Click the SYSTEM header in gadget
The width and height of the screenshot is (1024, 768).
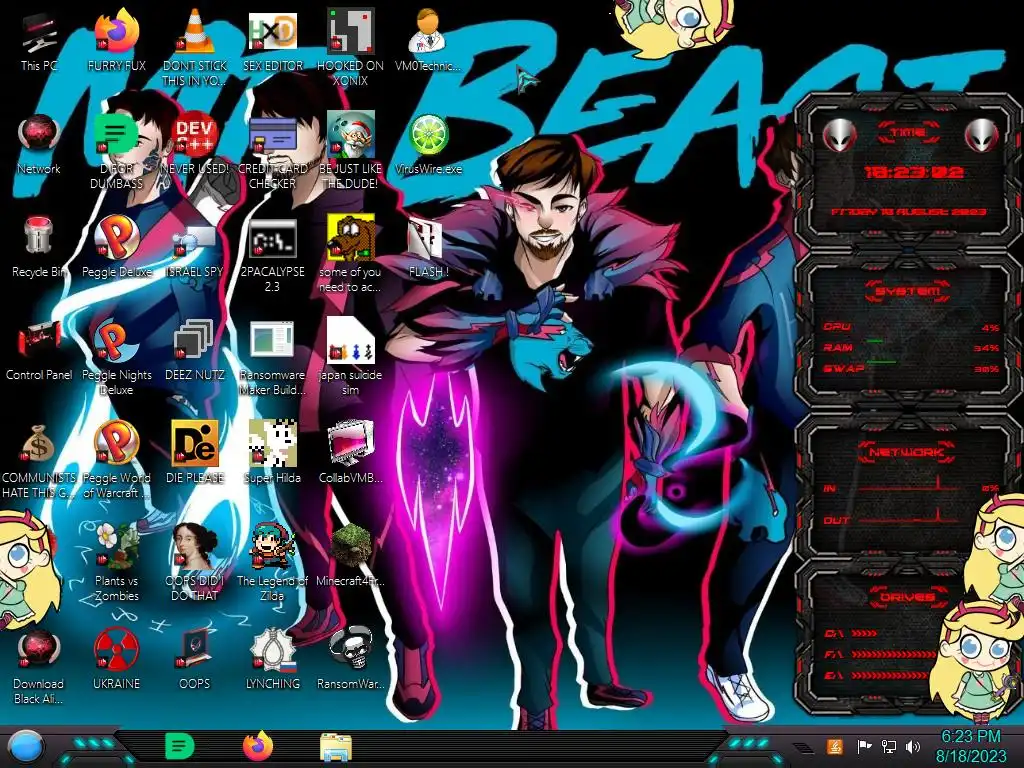pos(908,291)
